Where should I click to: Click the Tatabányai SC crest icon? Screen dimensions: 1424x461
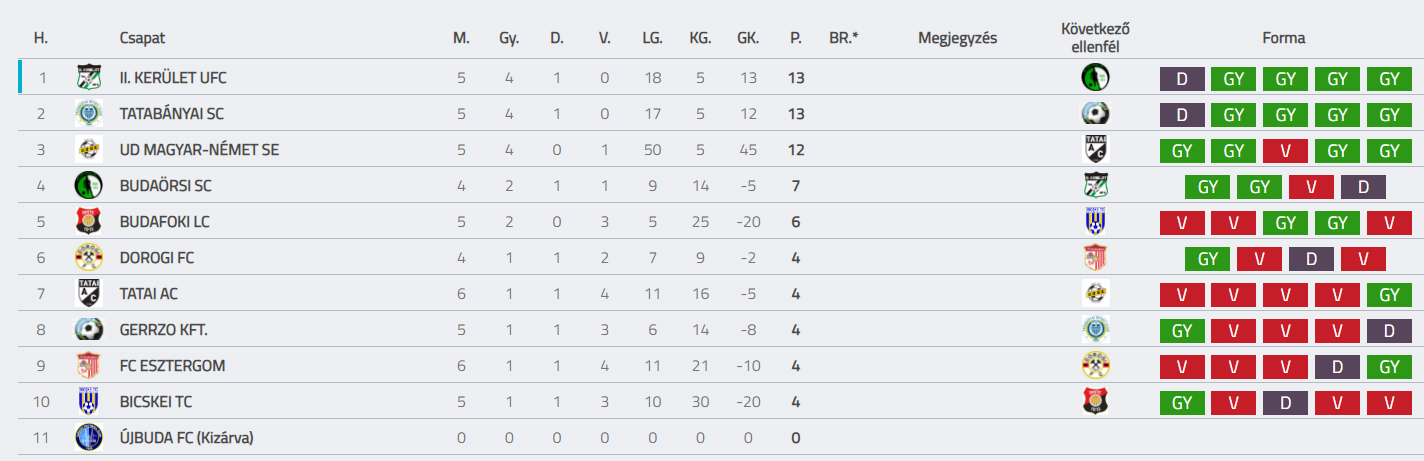(89, 113)
